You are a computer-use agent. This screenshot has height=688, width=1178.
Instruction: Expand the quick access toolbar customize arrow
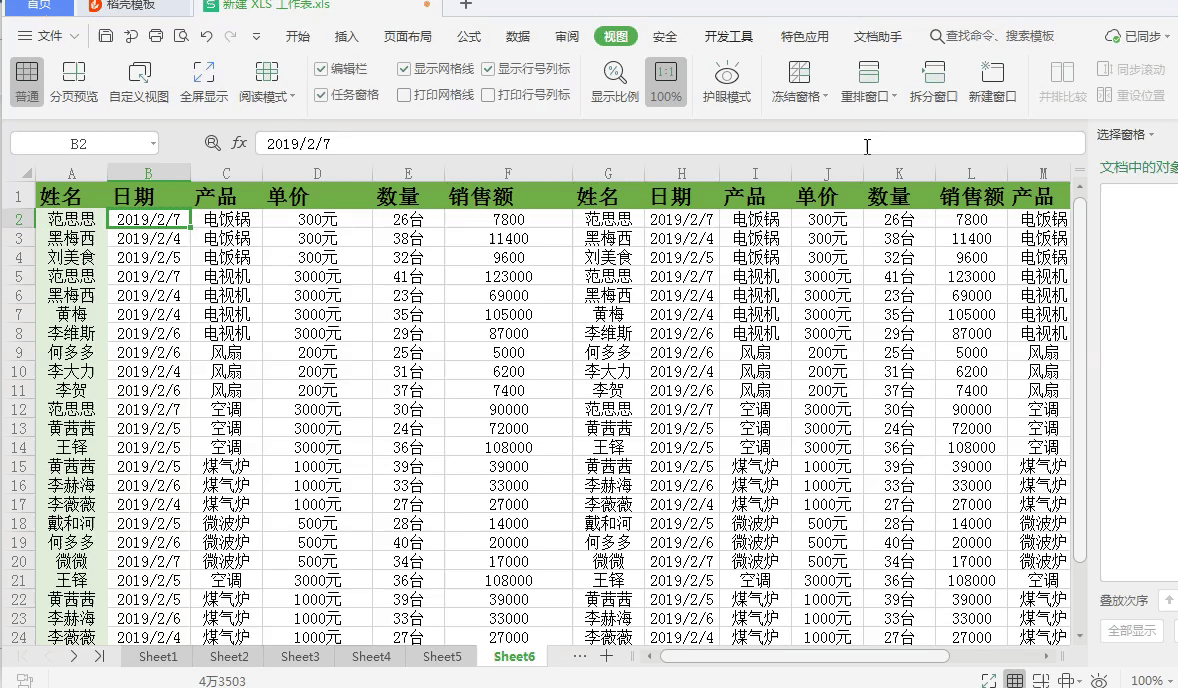(256, 35)
